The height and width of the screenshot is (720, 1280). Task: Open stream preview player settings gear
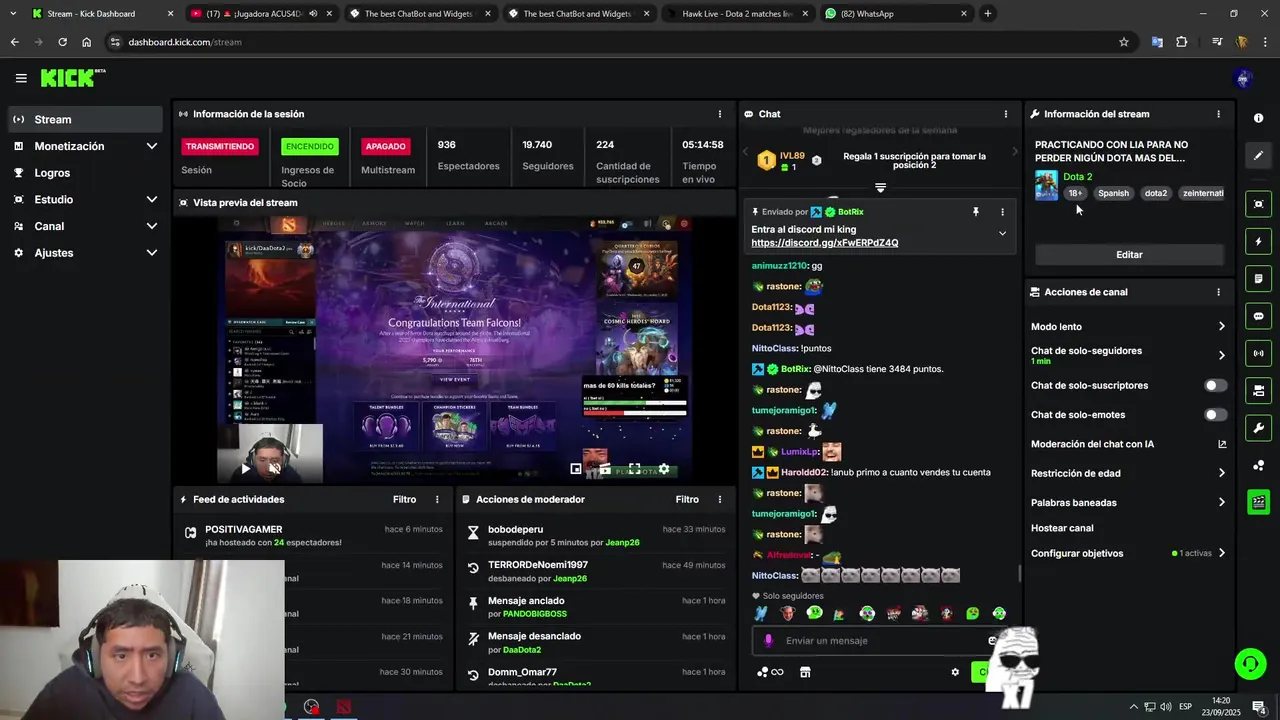pyautogui.click(x=663, y=468)
